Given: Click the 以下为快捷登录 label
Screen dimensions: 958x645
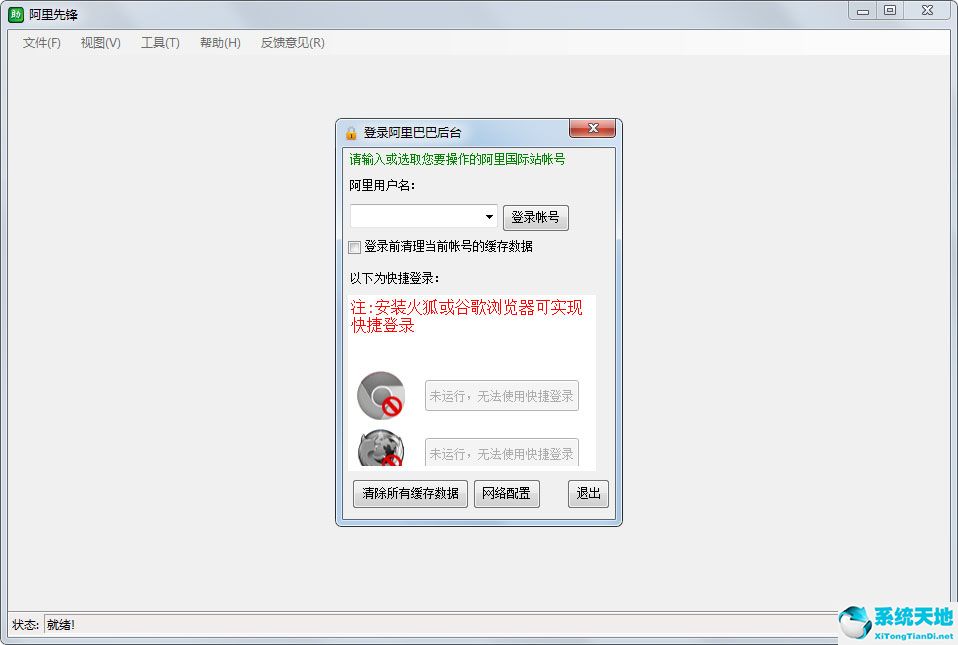Looking at the screenshot, I should 394,279.
